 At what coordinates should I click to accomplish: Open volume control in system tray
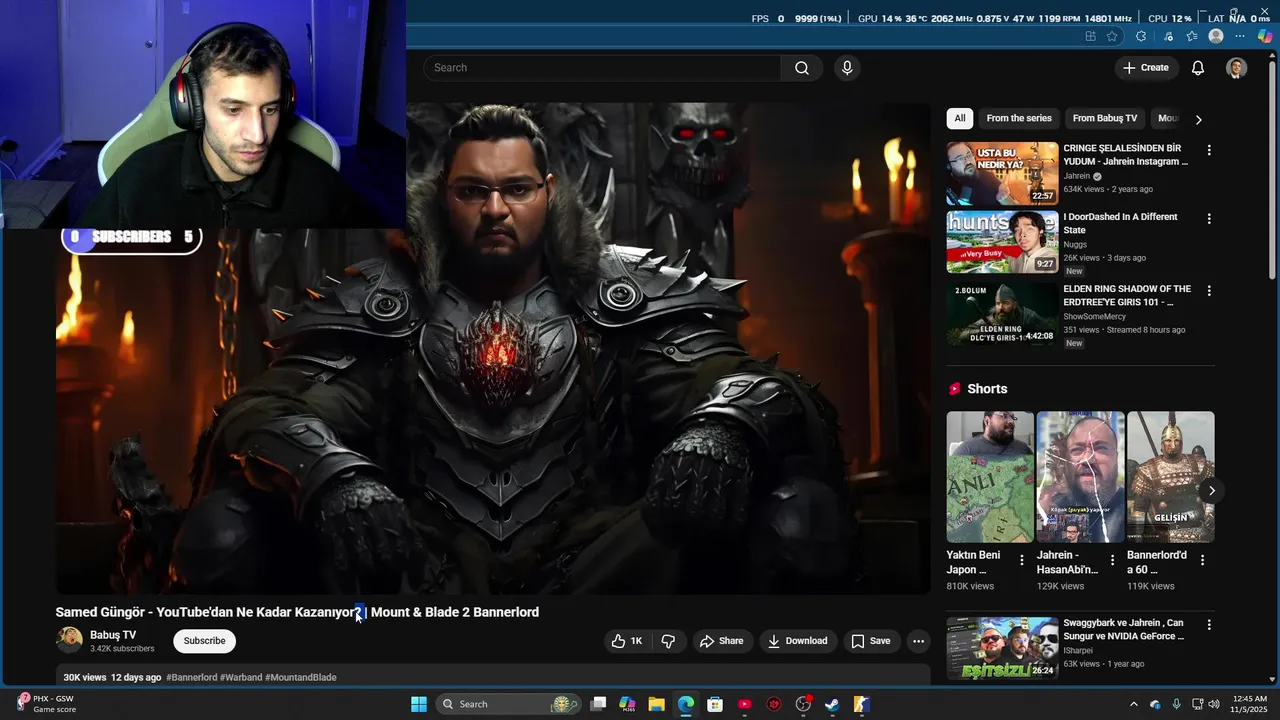[1214, 704]
